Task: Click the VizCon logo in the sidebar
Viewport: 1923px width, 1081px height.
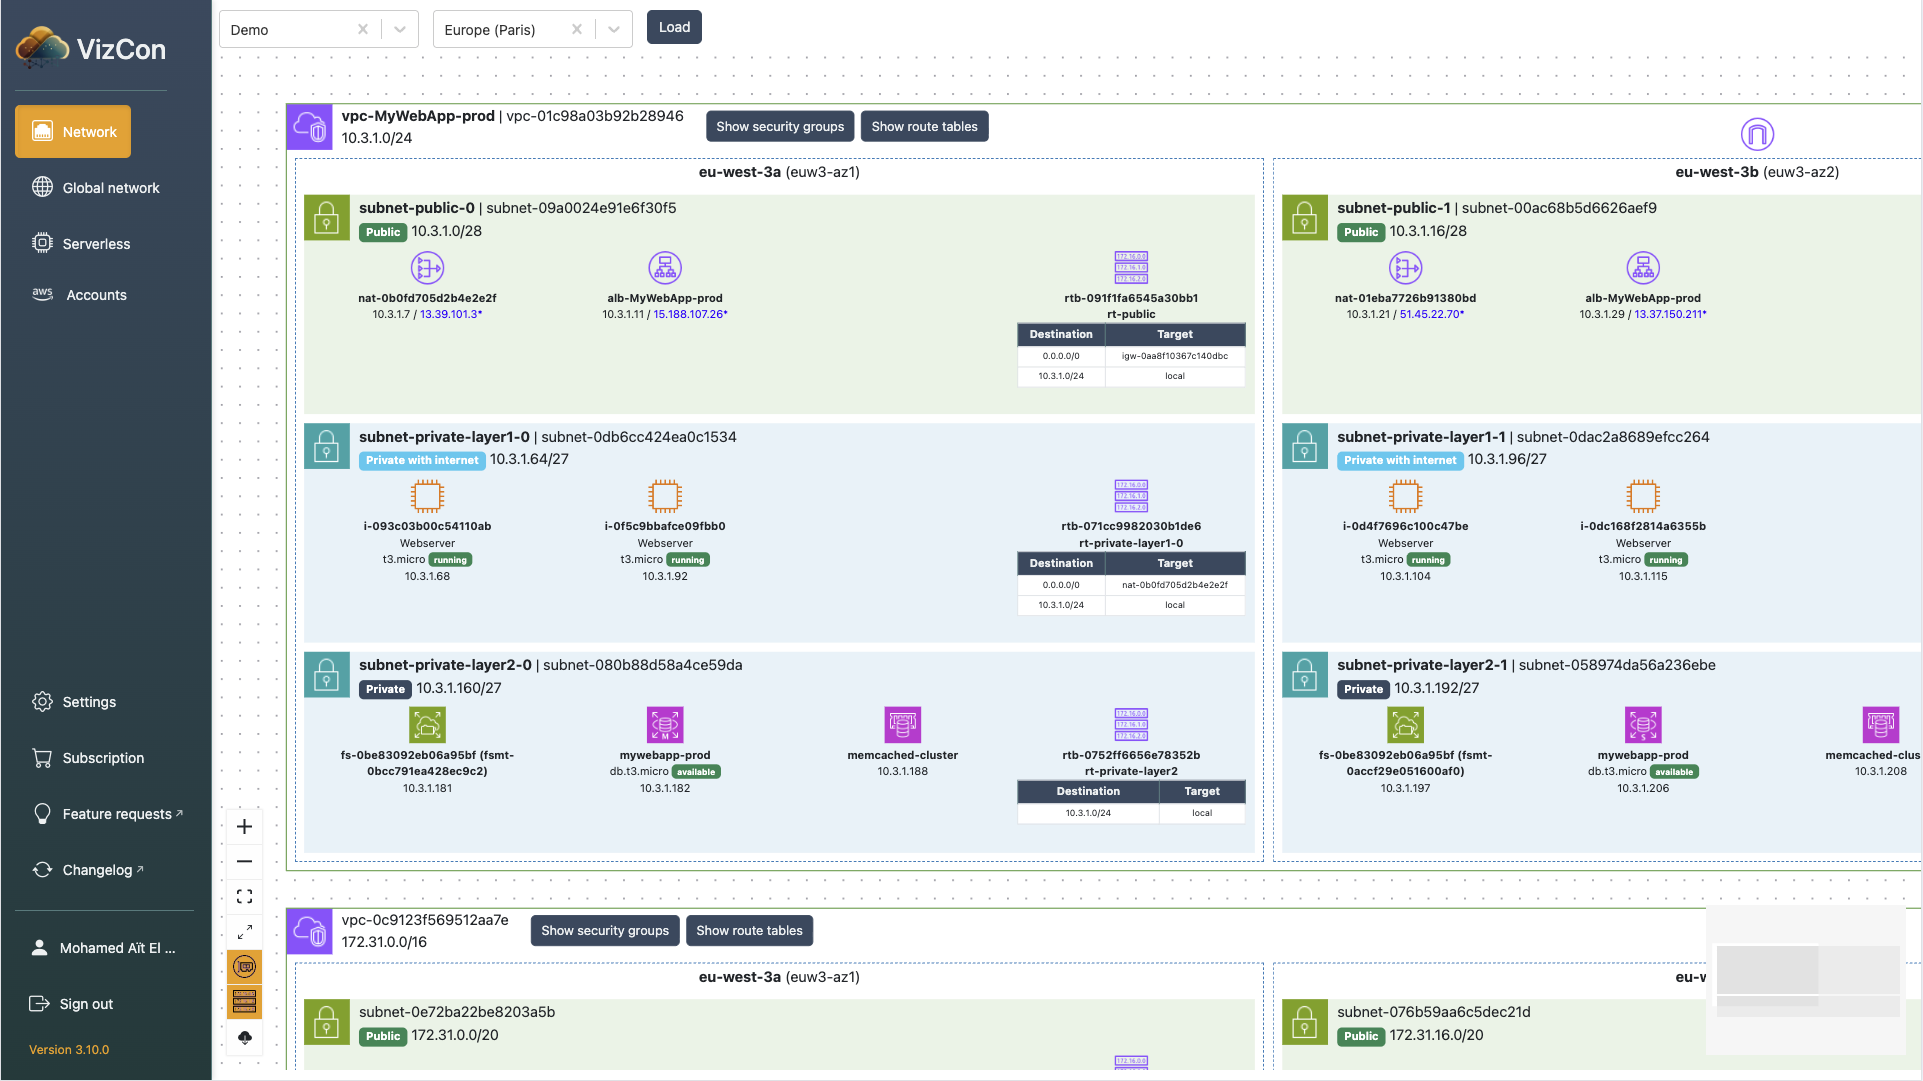Action: tap(88, 47)
